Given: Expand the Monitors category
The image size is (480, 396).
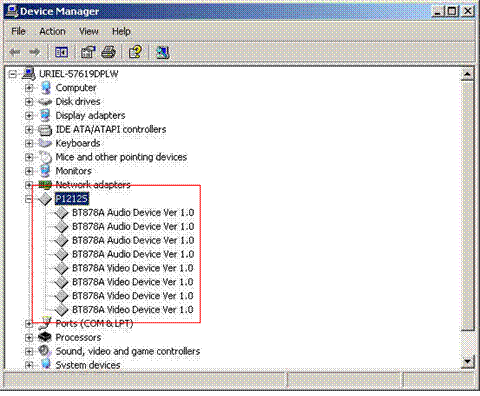Looking at the screenshot, I should (29, 171).
